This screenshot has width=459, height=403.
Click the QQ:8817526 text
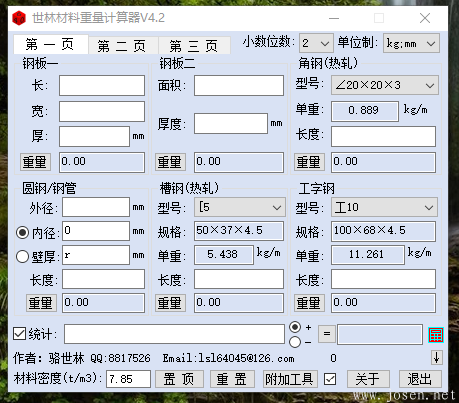click(120, 359)
